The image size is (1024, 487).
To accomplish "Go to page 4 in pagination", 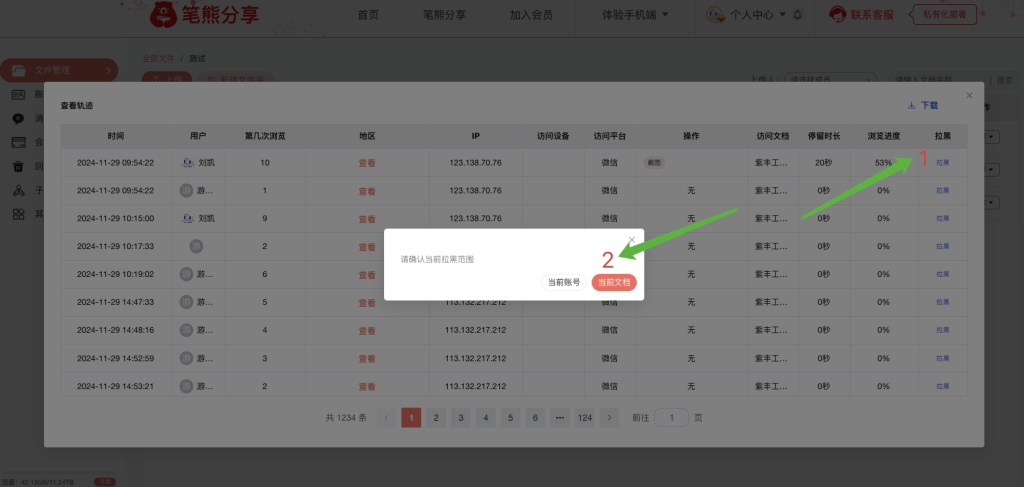I will 485,418.
